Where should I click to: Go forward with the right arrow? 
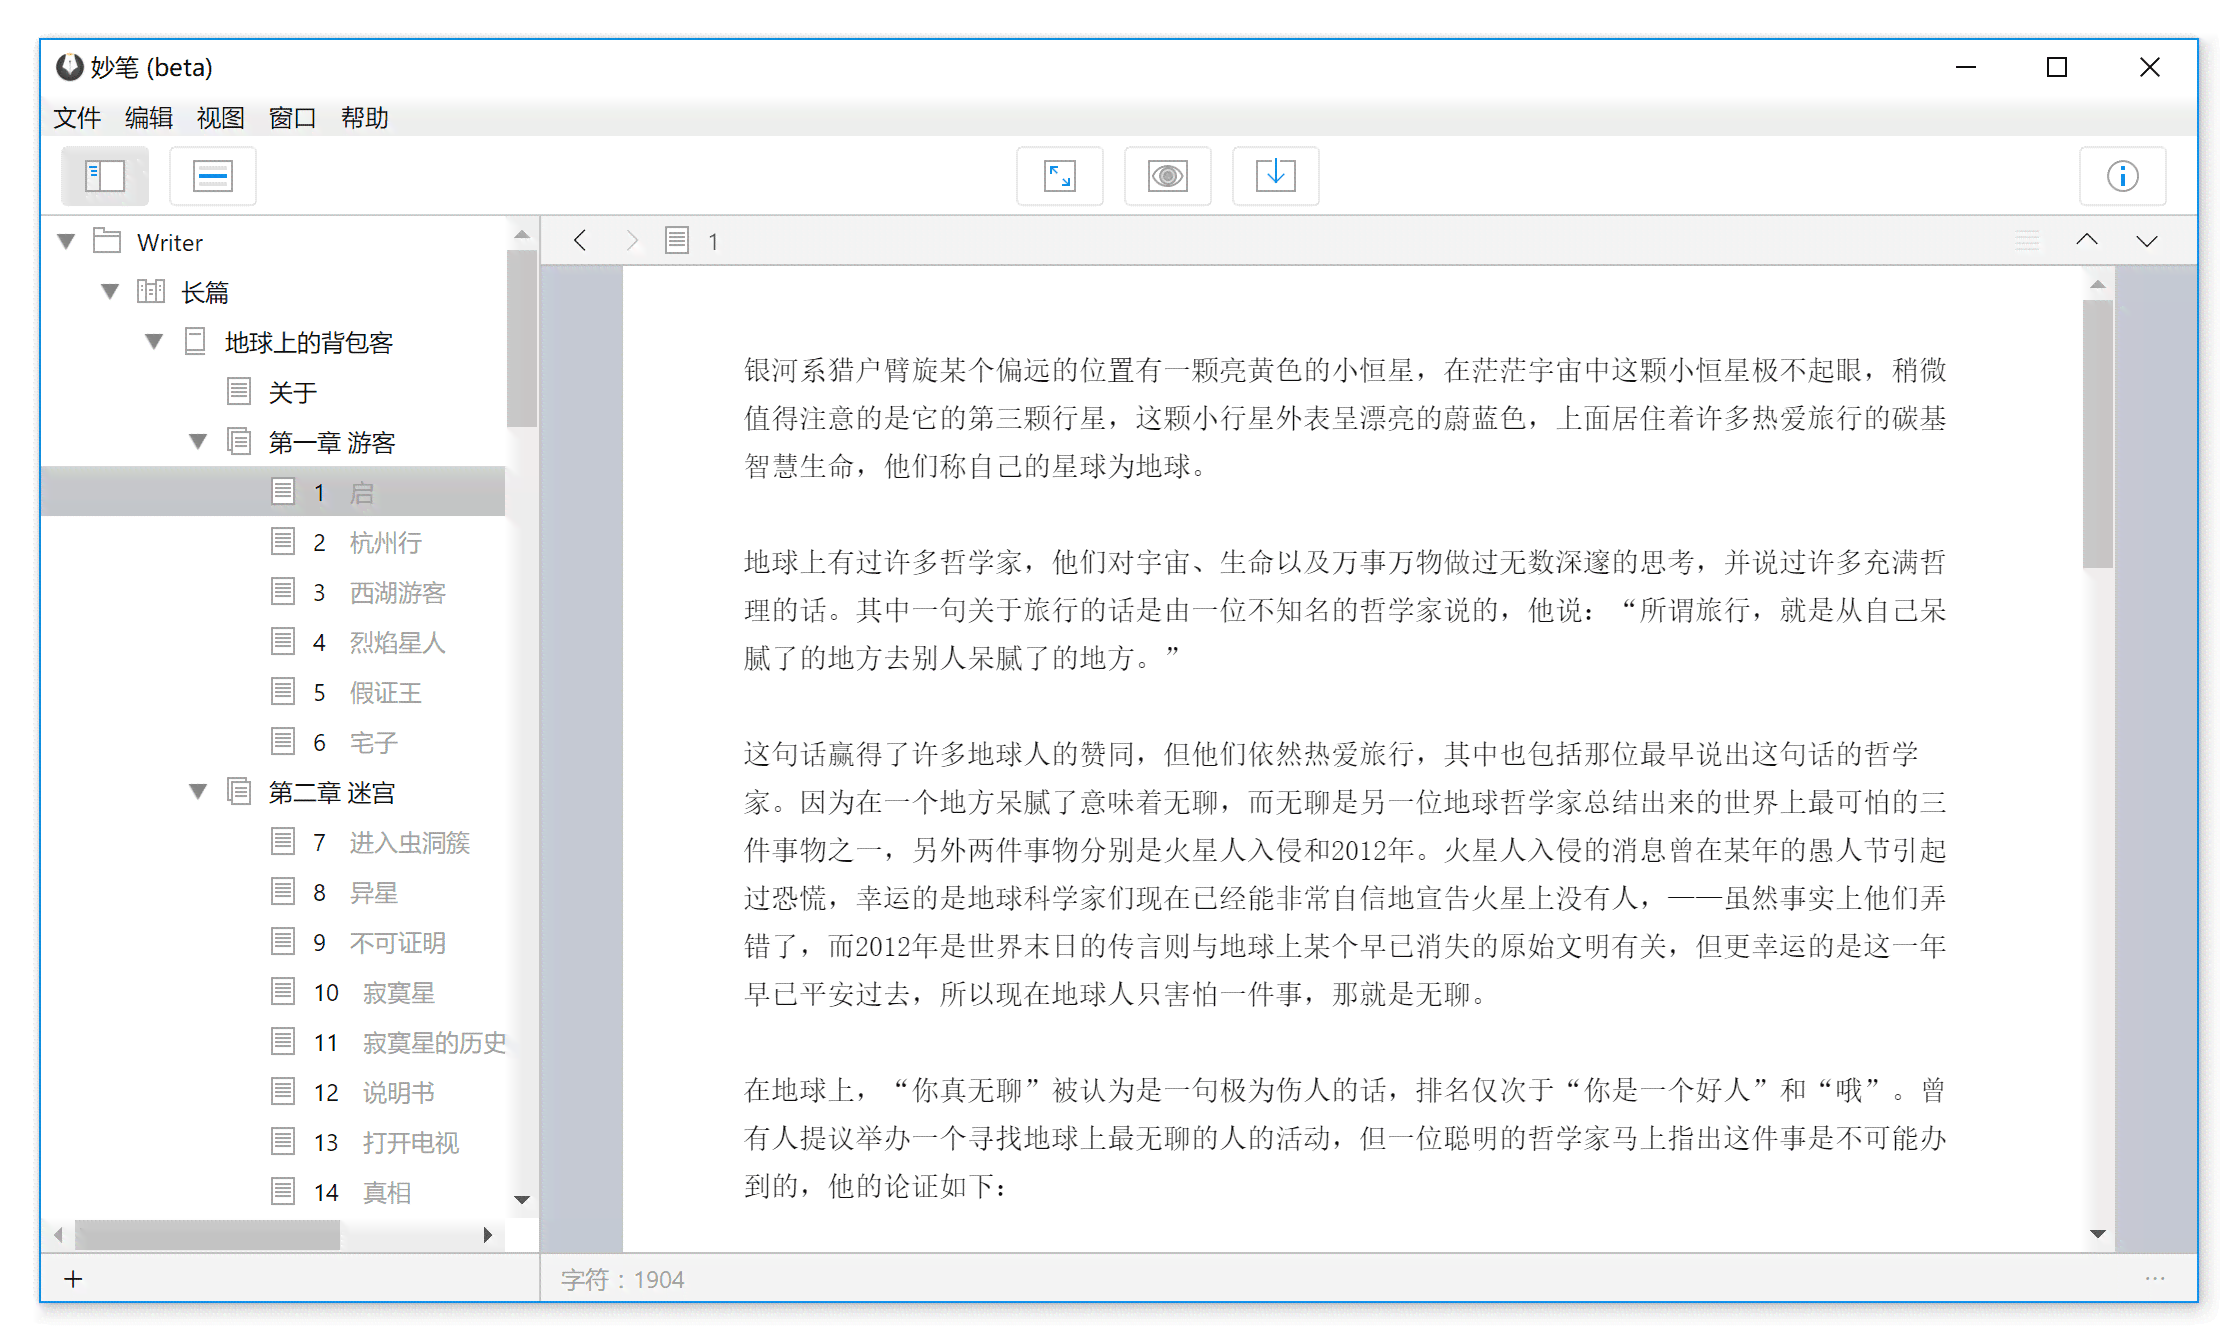tap(632, 240)
